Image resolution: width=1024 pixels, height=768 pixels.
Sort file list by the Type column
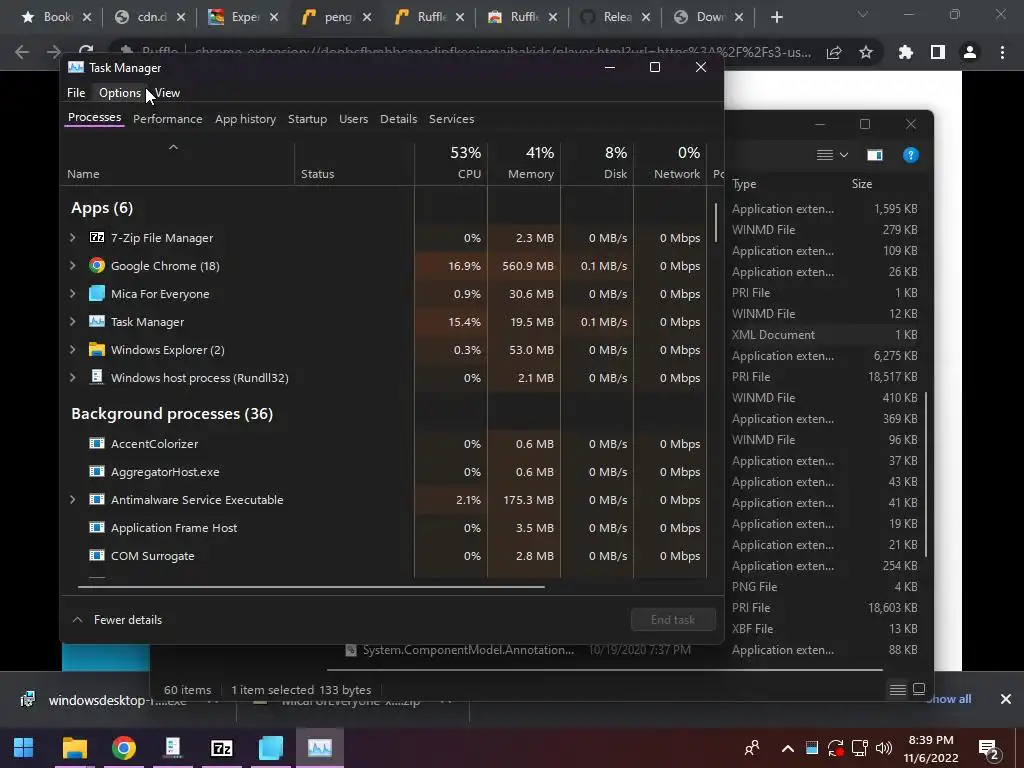pos(744,184)
